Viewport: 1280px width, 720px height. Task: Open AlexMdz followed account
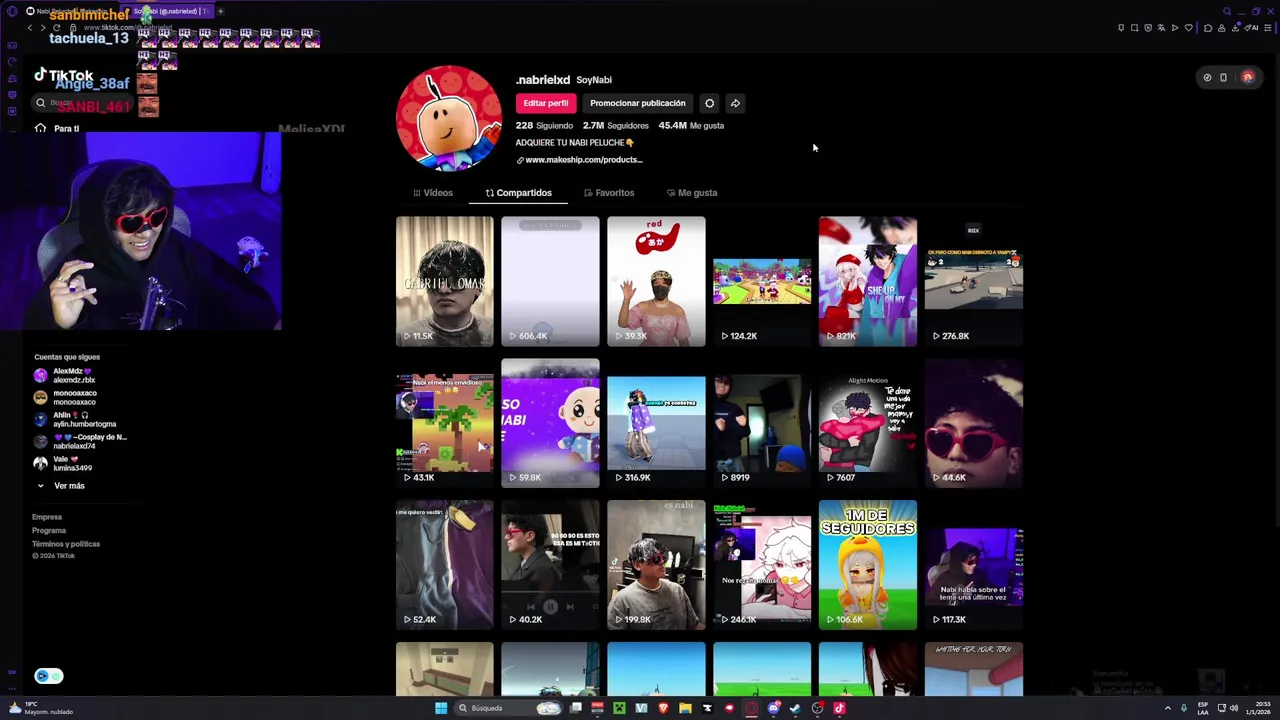pos(65,375)
